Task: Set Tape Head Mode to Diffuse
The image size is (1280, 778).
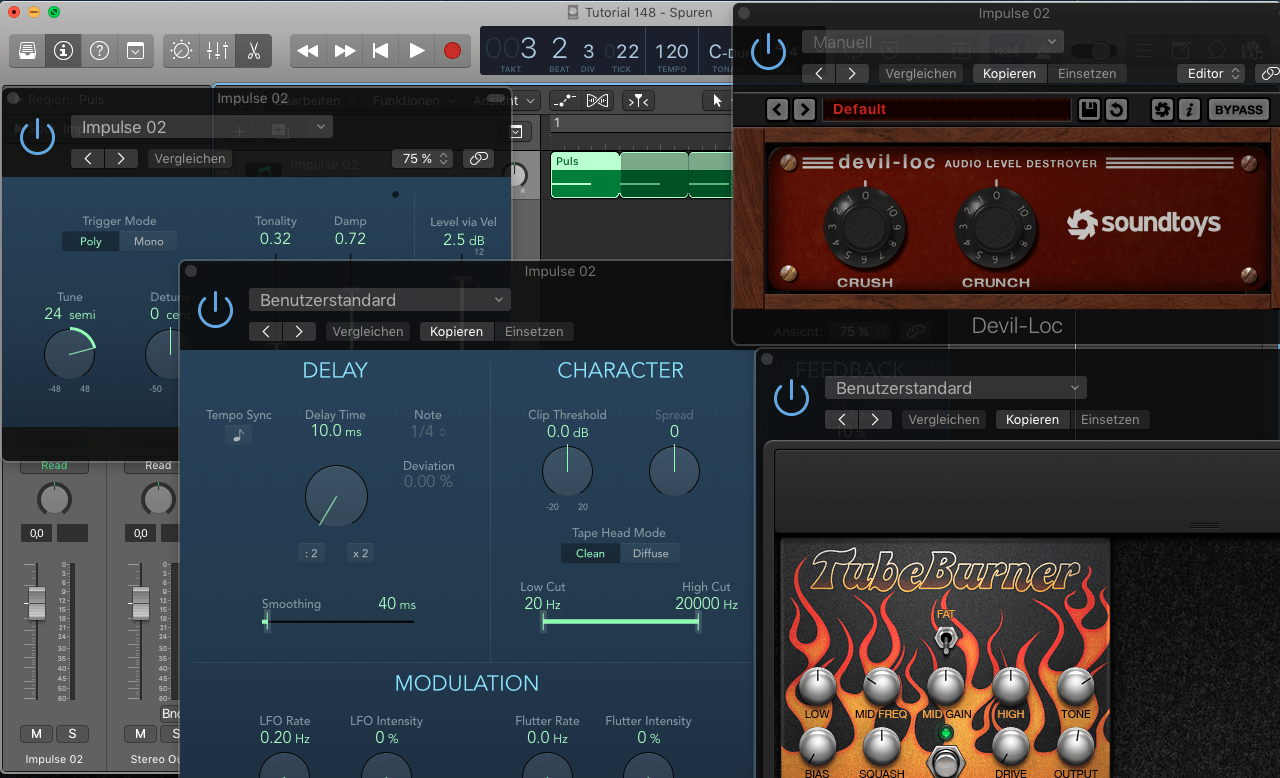Action: click(x=650, y=553)
